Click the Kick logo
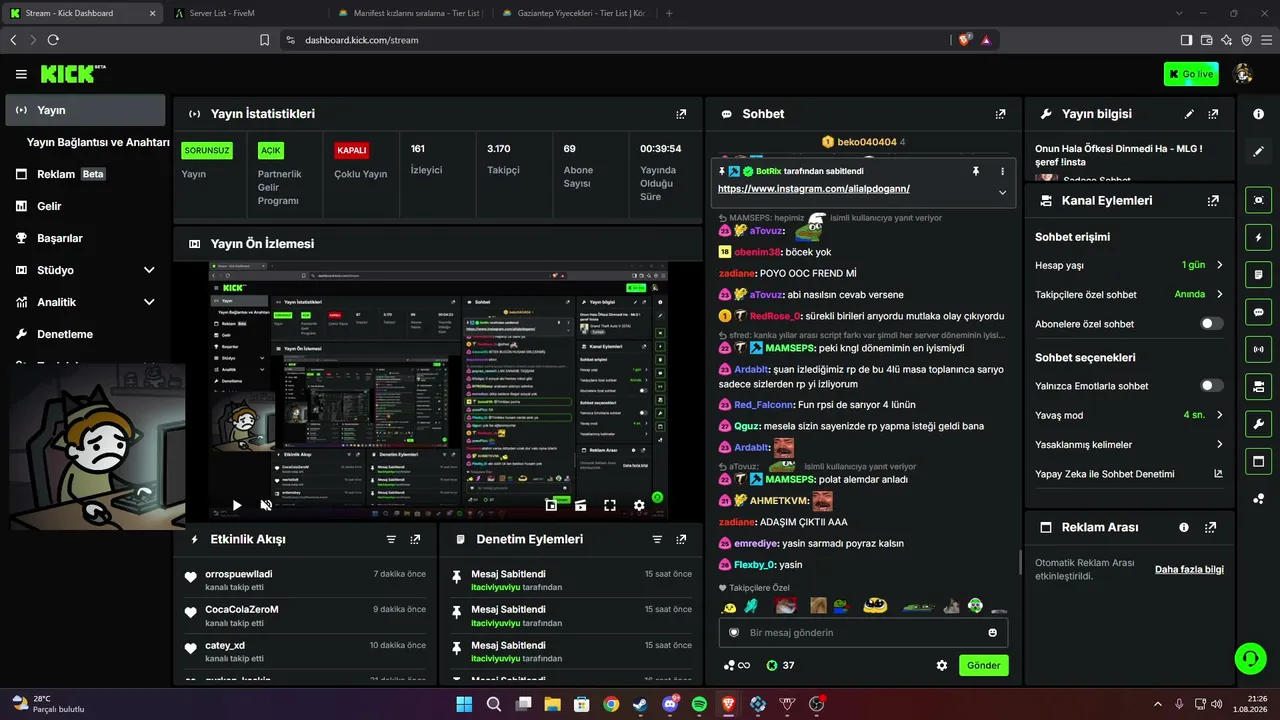This screenshot has height=720, width=1280. pos(73,74)
